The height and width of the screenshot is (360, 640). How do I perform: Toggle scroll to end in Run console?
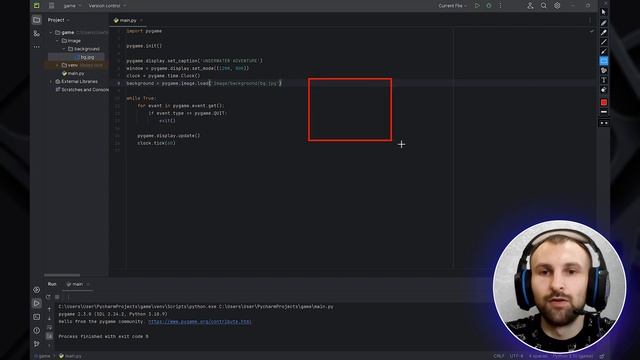point(49,336)
